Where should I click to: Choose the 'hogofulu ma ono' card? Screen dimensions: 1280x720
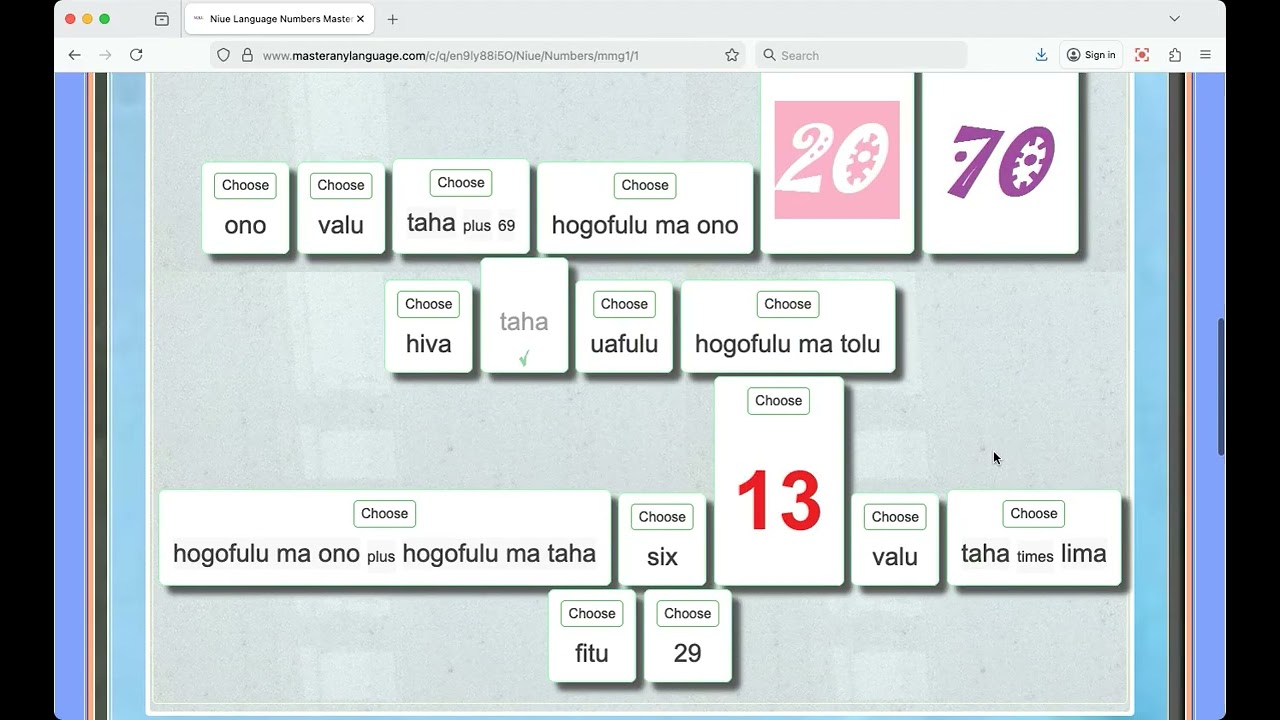tap(645, 185)
